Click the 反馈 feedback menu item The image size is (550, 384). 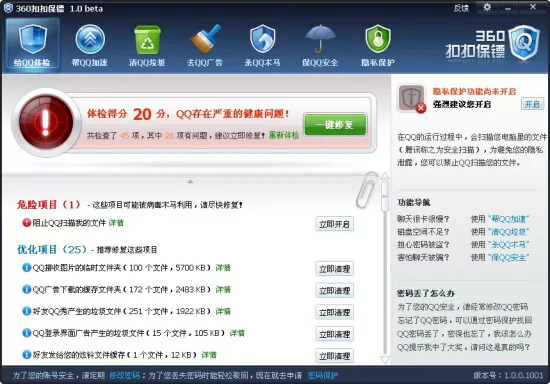click(461, 8)
